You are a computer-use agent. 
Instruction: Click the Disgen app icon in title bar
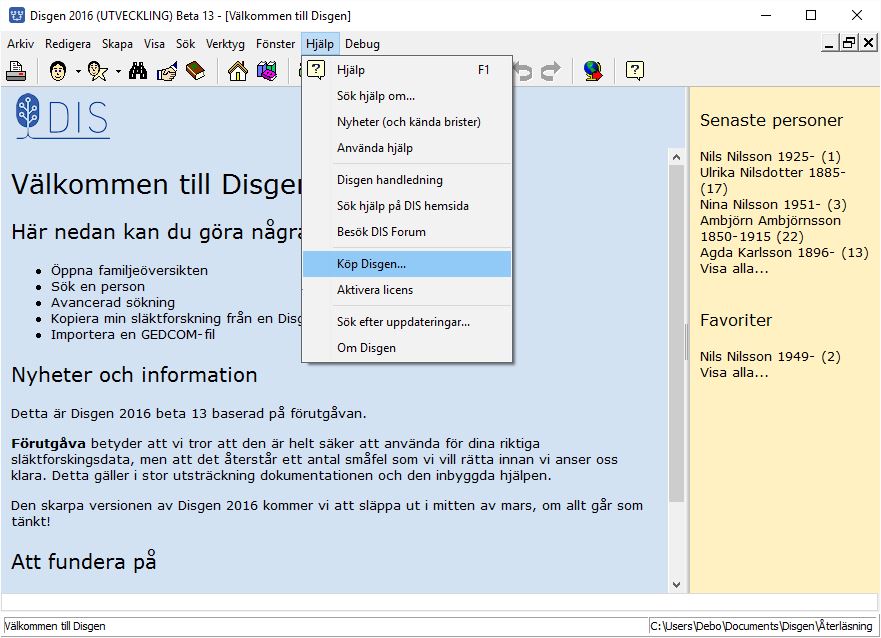tap(17, 15)
